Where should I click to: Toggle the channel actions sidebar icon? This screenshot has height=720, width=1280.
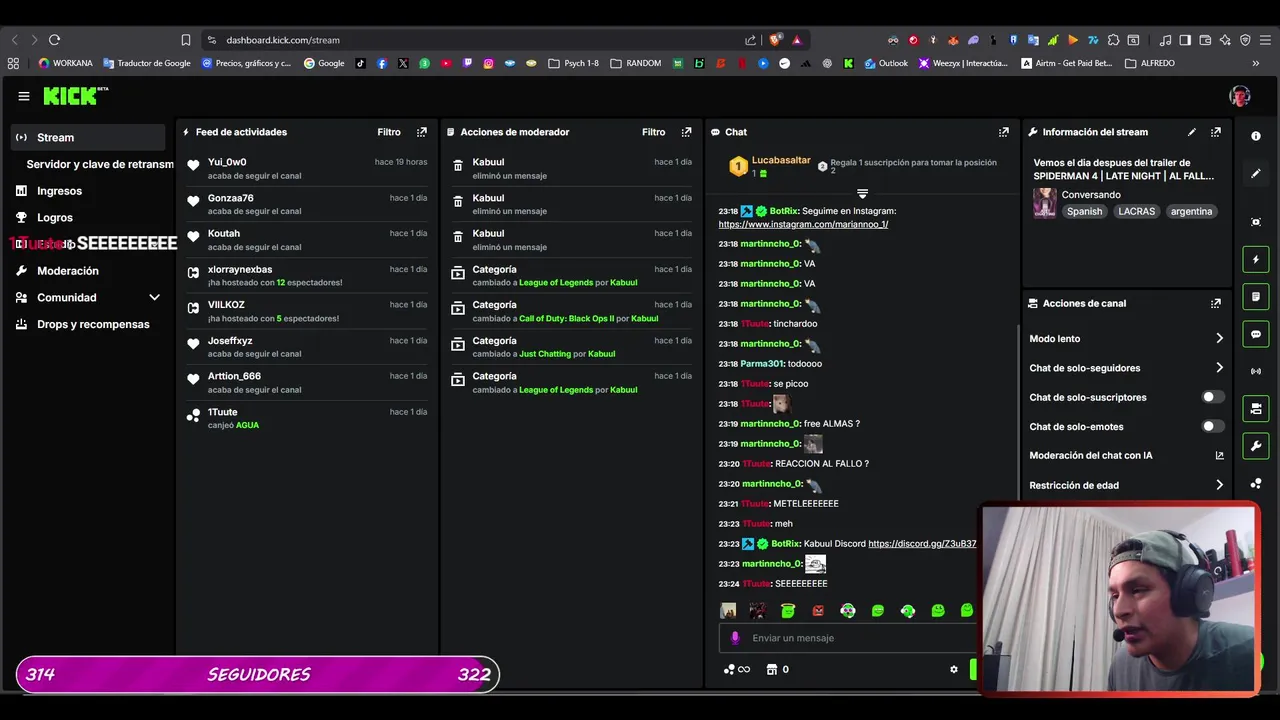tap(1256, 408)
